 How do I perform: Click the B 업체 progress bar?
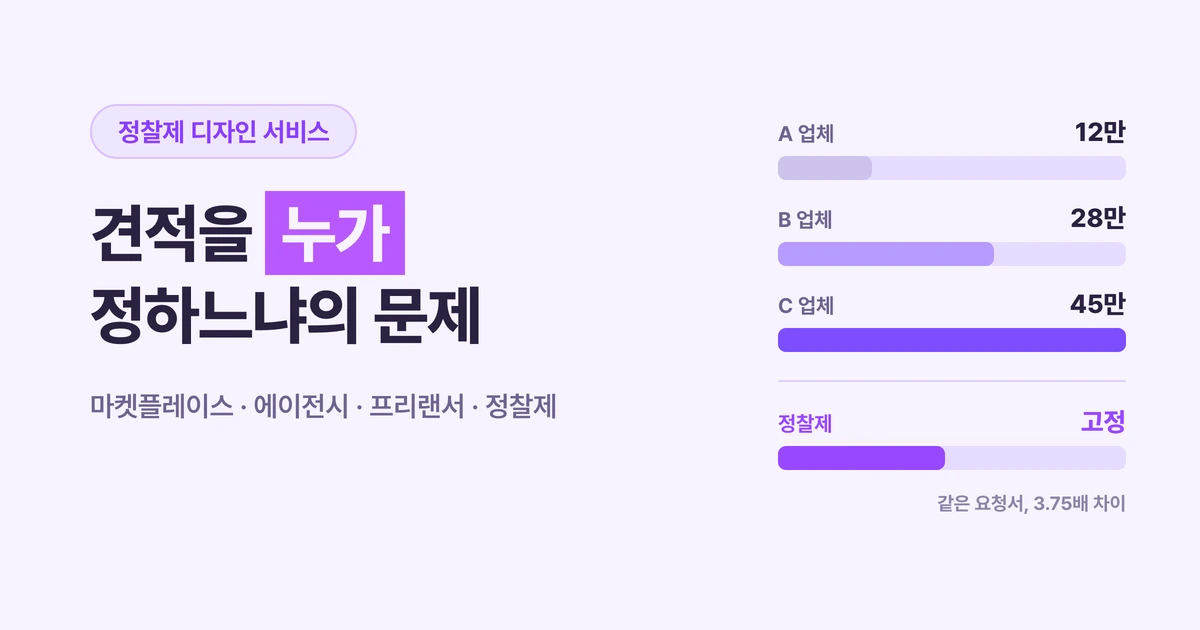(952, 254)
